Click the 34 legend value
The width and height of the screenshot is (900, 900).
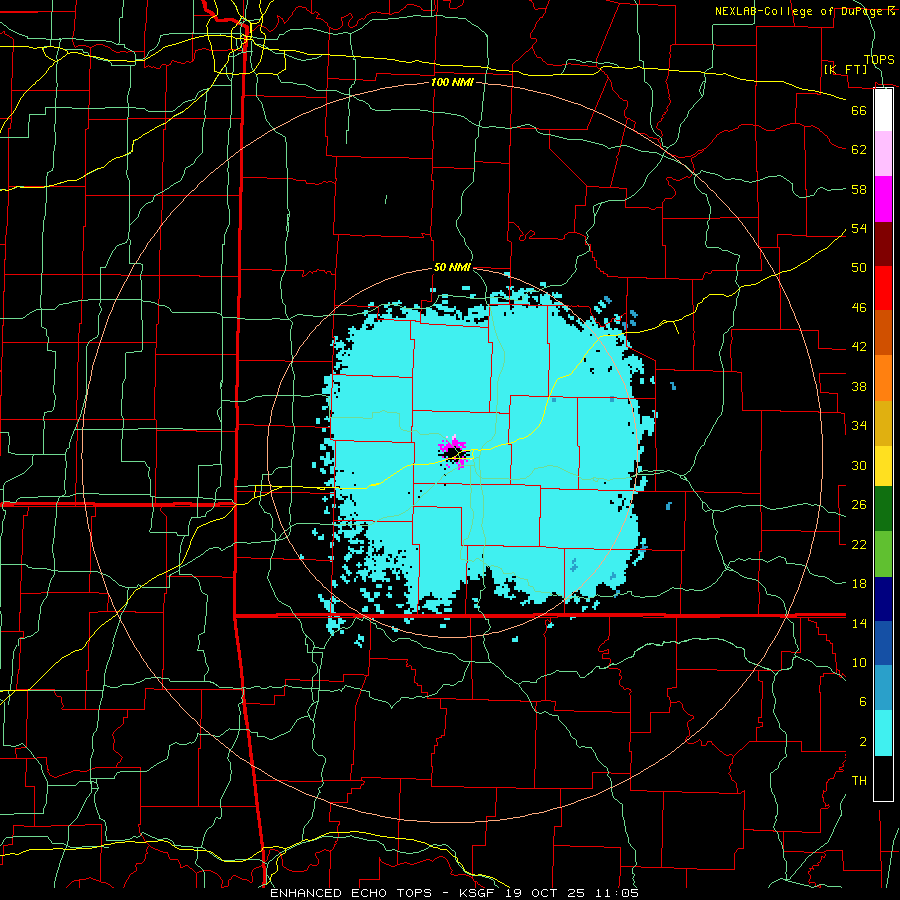[859, 426]
